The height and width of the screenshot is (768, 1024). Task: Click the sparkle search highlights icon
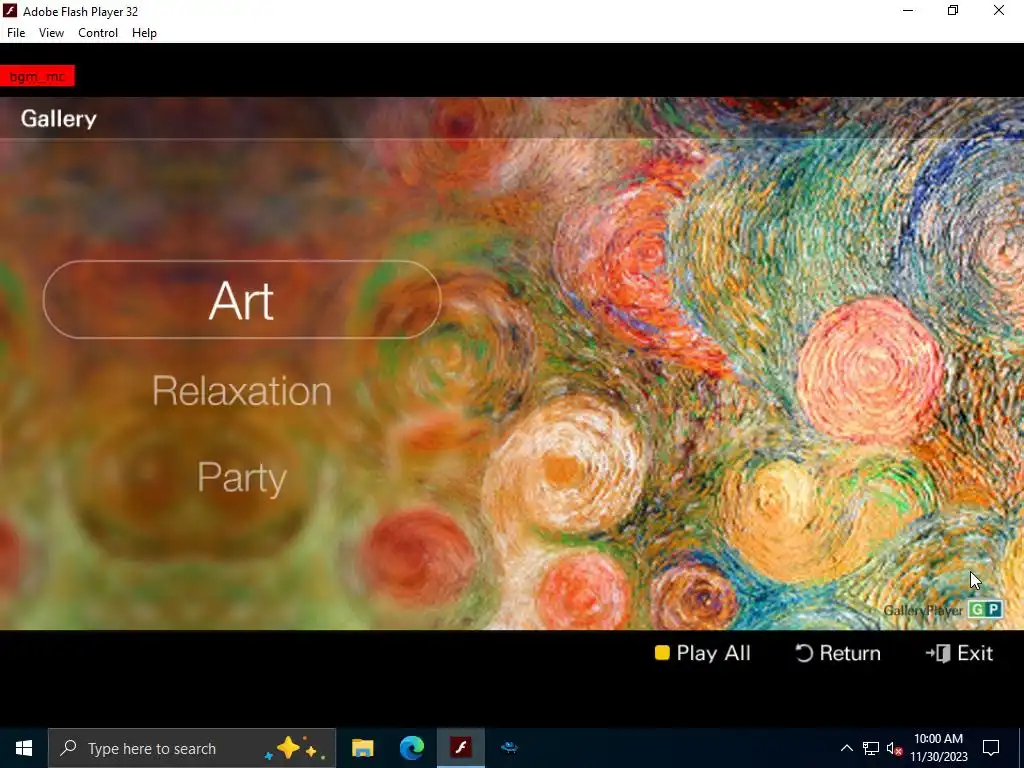click(295, 748)
